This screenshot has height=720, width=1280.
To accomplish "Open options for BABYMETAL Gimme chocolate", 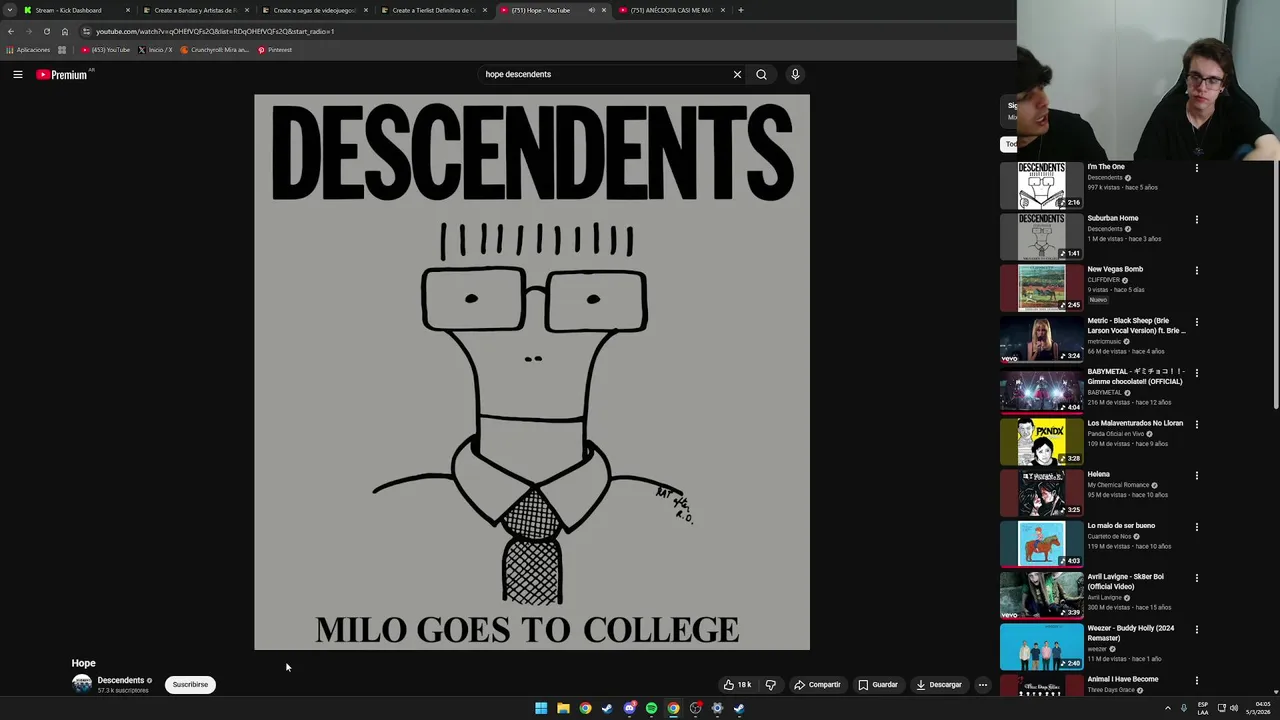I will 1196,373.
